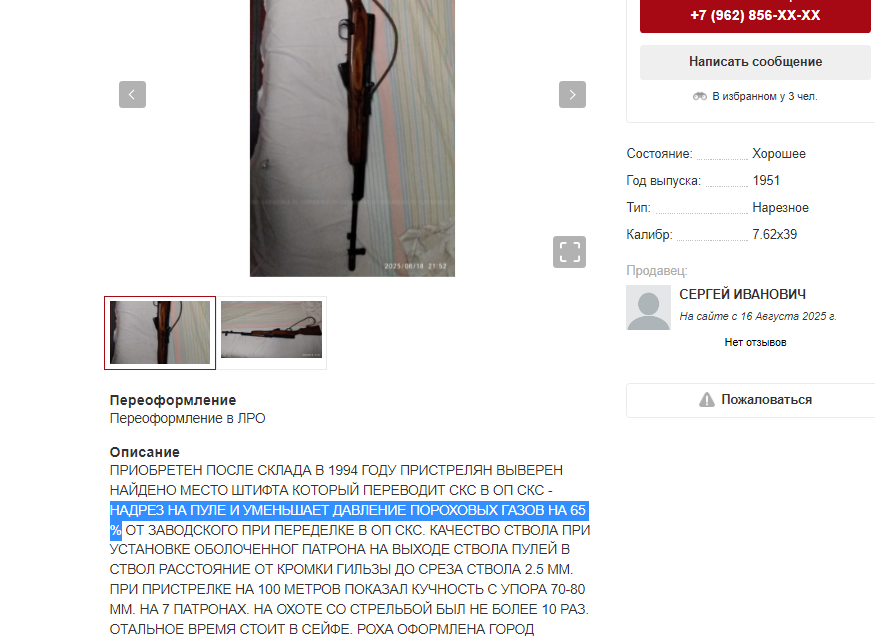
Task: Select the second horizontal rifle thumbnail
Action: [x=272, y=330]
